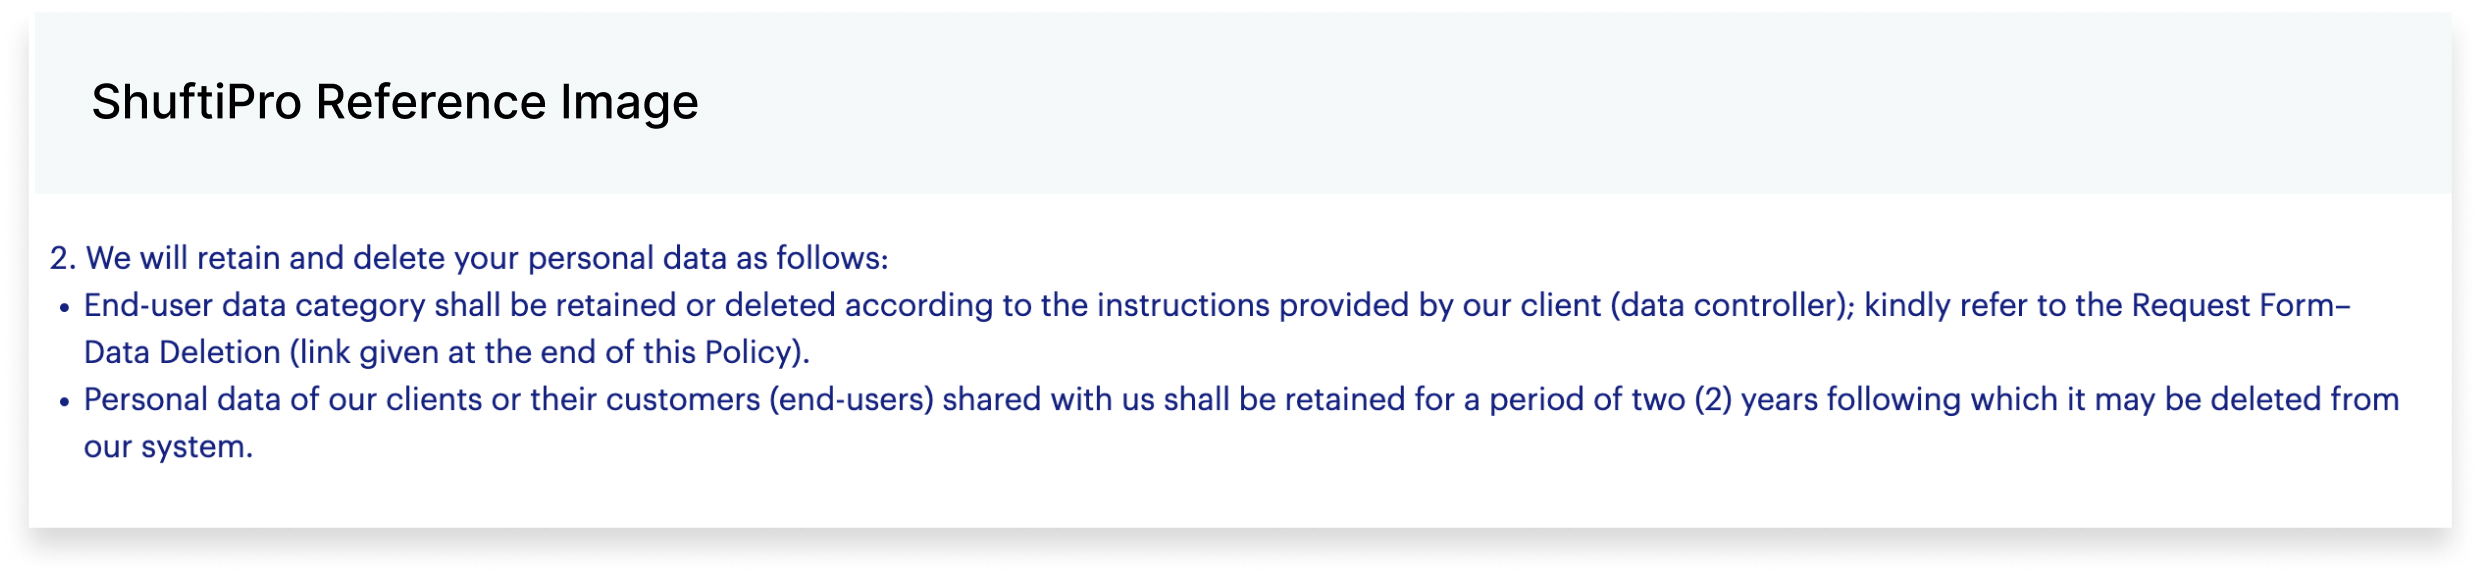Click the 'Request Form–' text
This screenshot has height=574, width=2481.
coord(2241,305)
